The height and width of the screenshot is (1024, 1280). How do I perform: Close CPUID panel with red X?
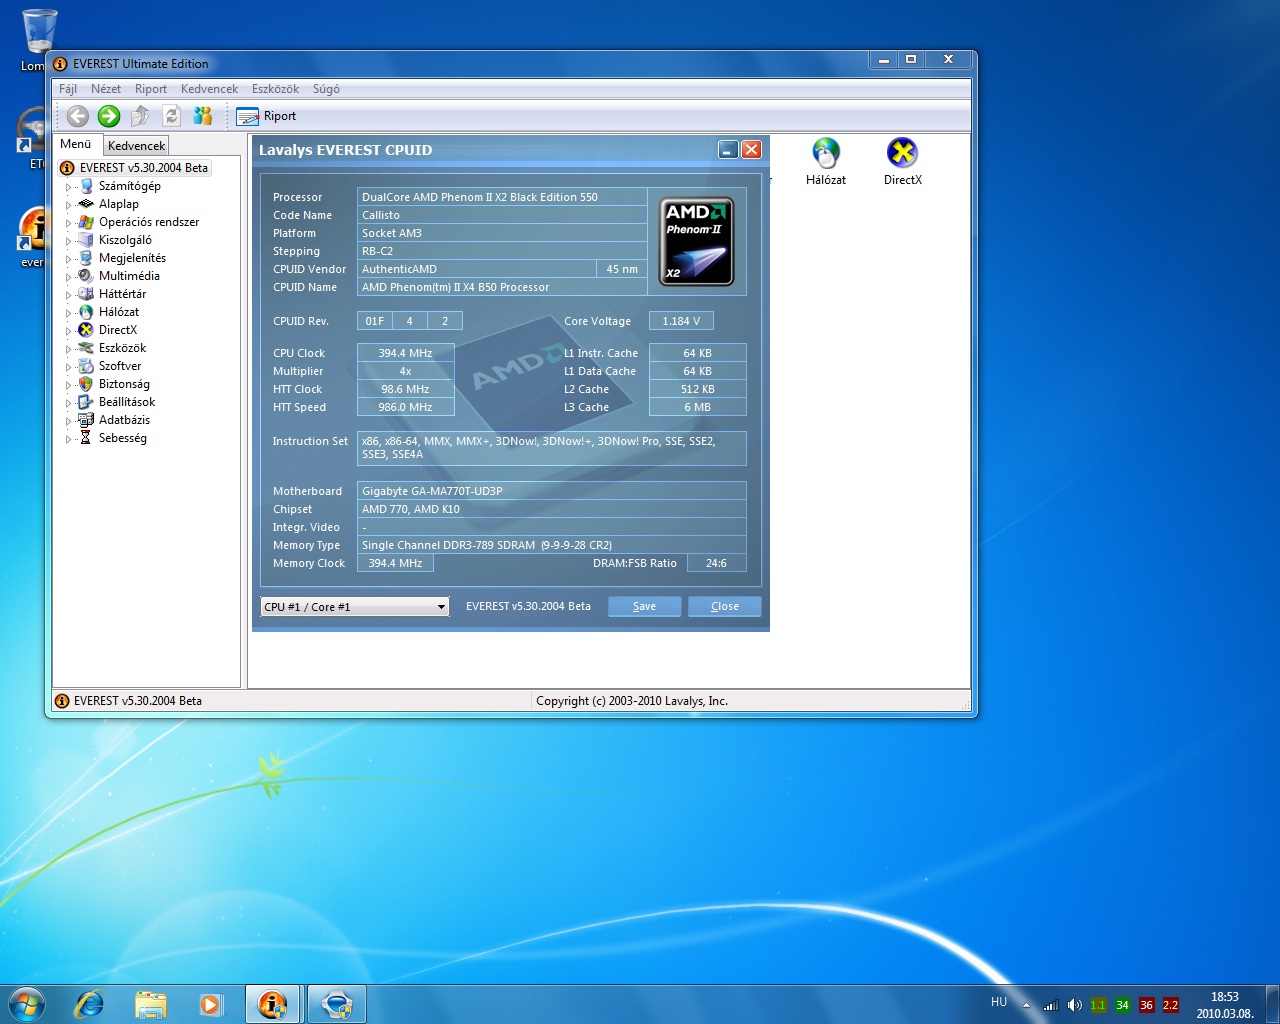pyautogui.click(x=751, y=150)
